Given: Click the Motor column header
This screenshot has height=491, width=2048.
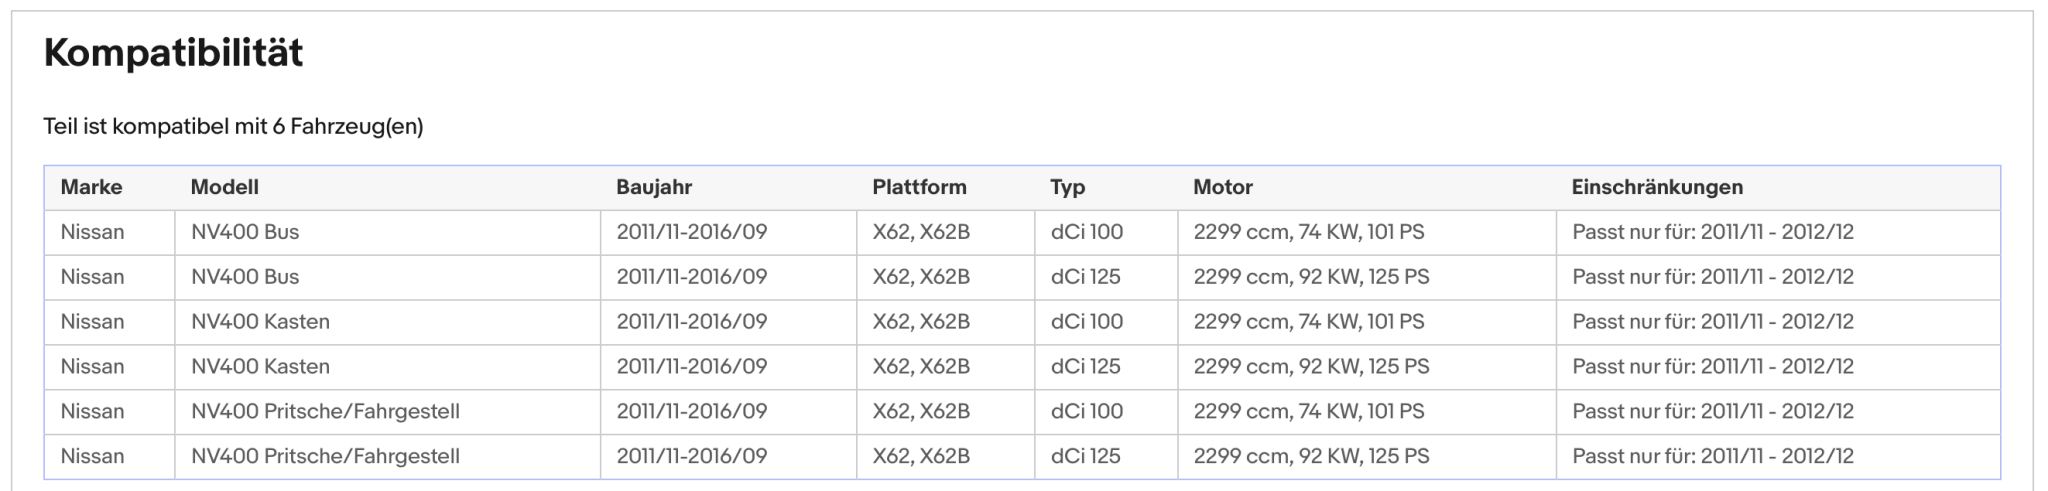Looking at the screenshot, I should pyautogui.click(x=1222, y=187).
